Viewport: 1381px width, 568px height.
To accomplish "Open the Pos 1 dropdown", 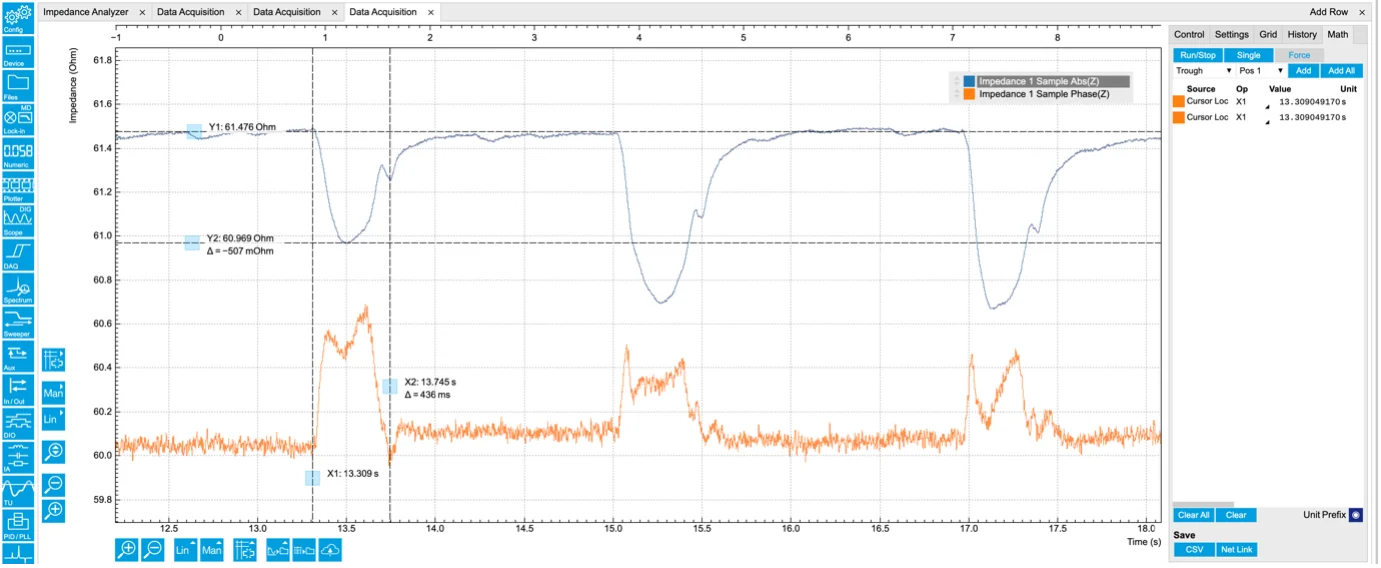I will pos(1261,71).
